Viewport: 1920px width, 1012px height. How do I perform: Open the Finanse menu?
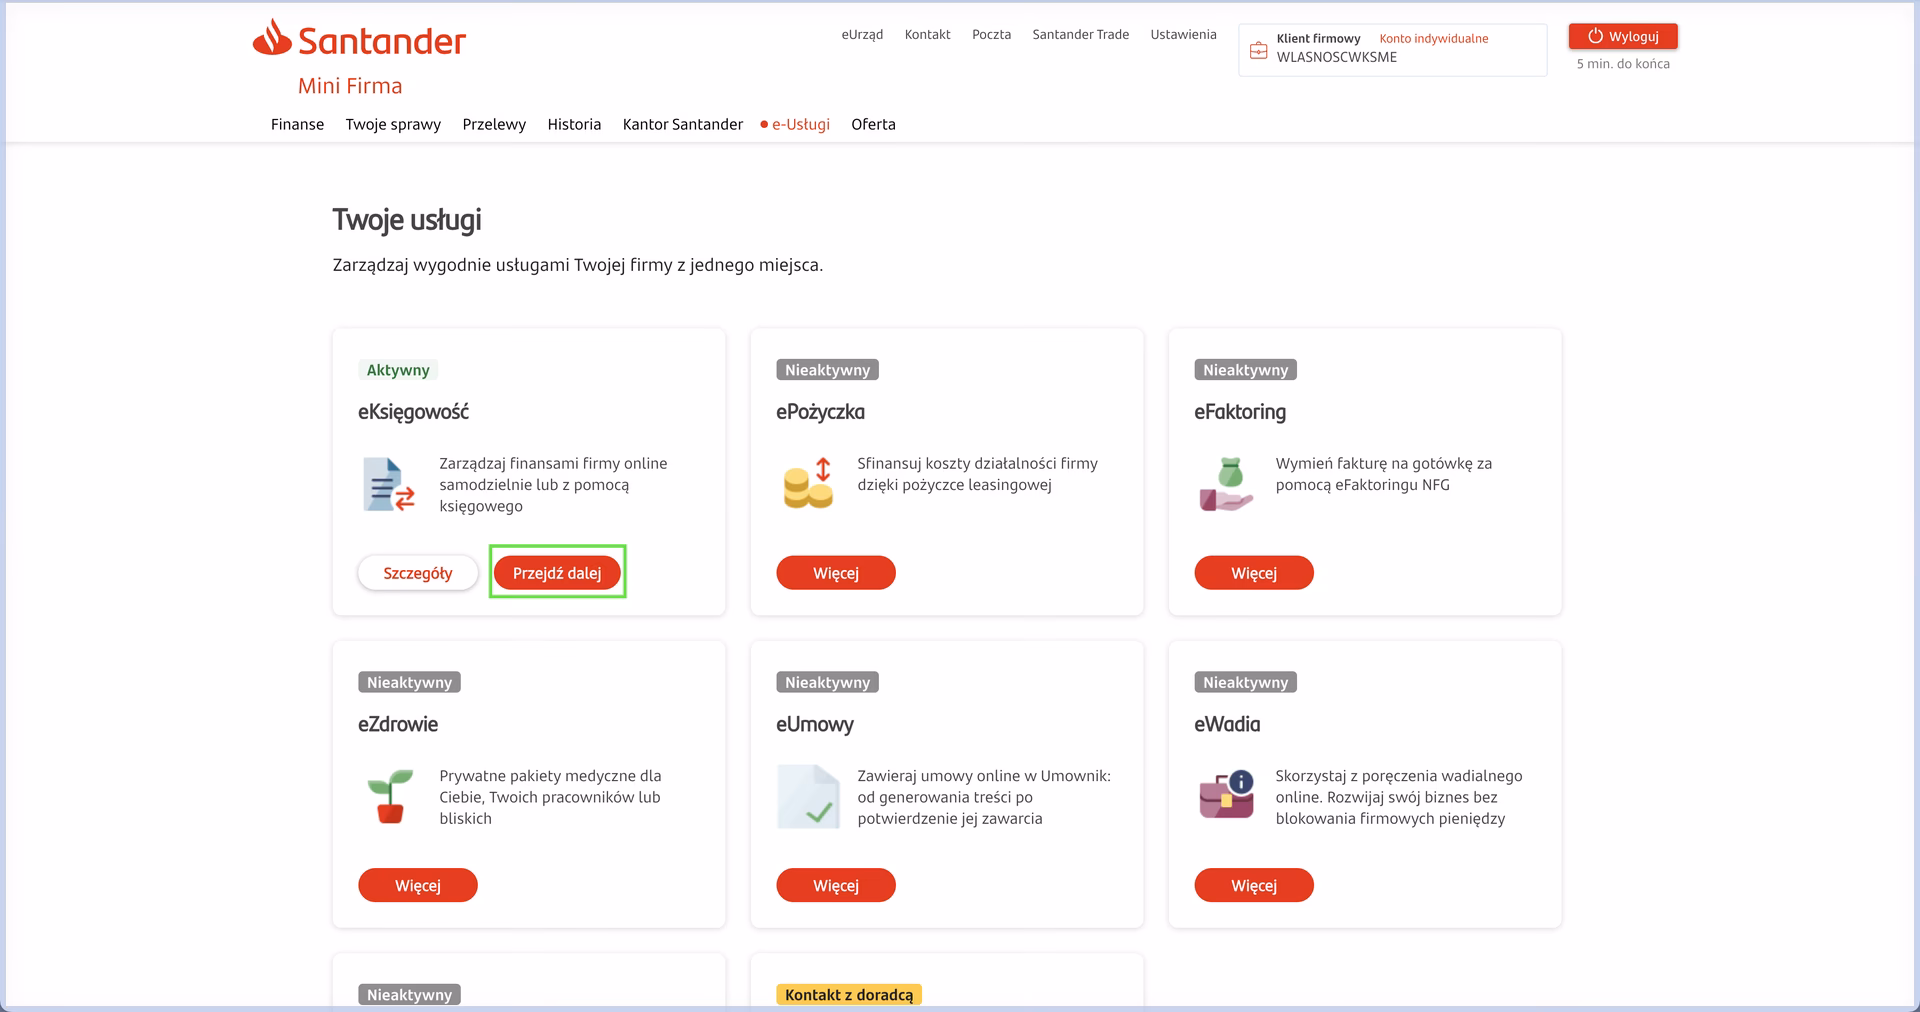pyautogui.click(x=297, y=125)
